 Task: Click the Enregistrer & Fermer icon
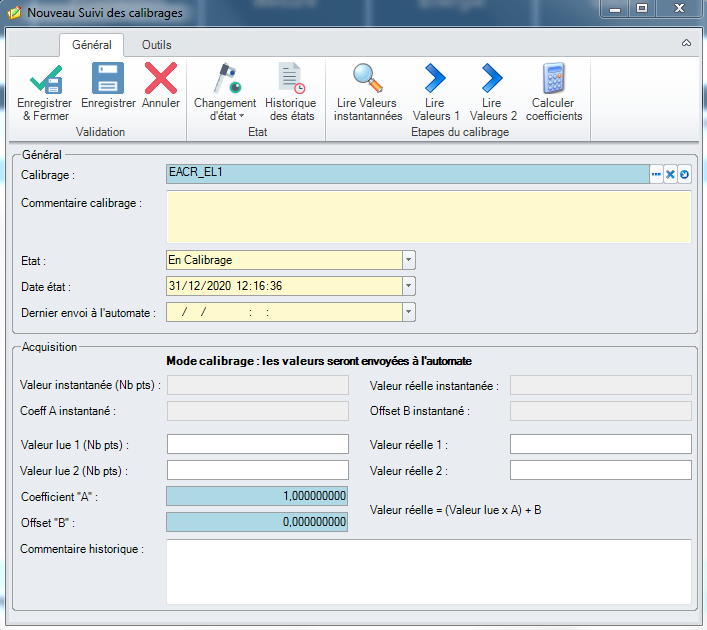(45, 80)
